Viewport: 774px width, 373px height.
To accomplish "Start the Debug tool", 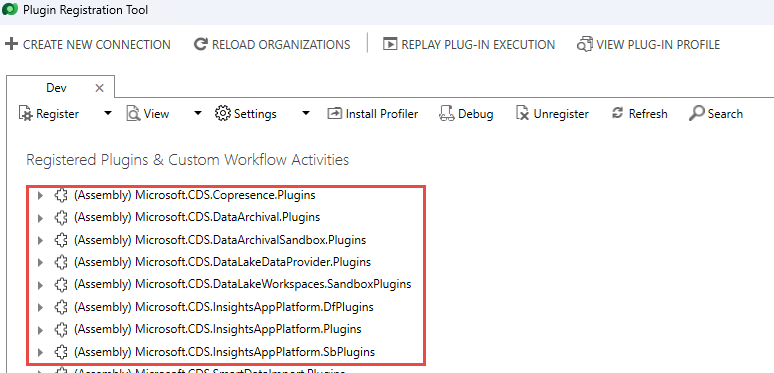I will [x=466, y=114].
